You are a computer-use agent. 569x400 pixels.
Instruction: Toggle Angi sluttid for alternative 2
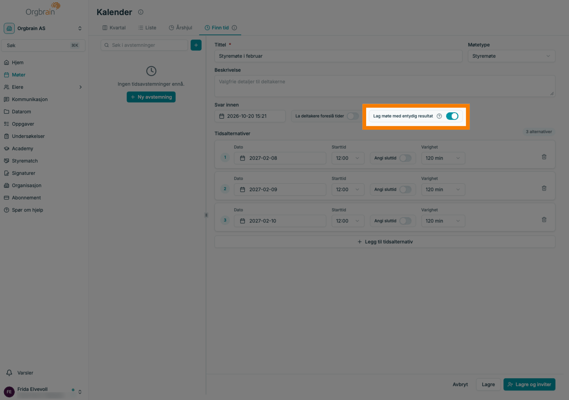(x=405, y=189)
